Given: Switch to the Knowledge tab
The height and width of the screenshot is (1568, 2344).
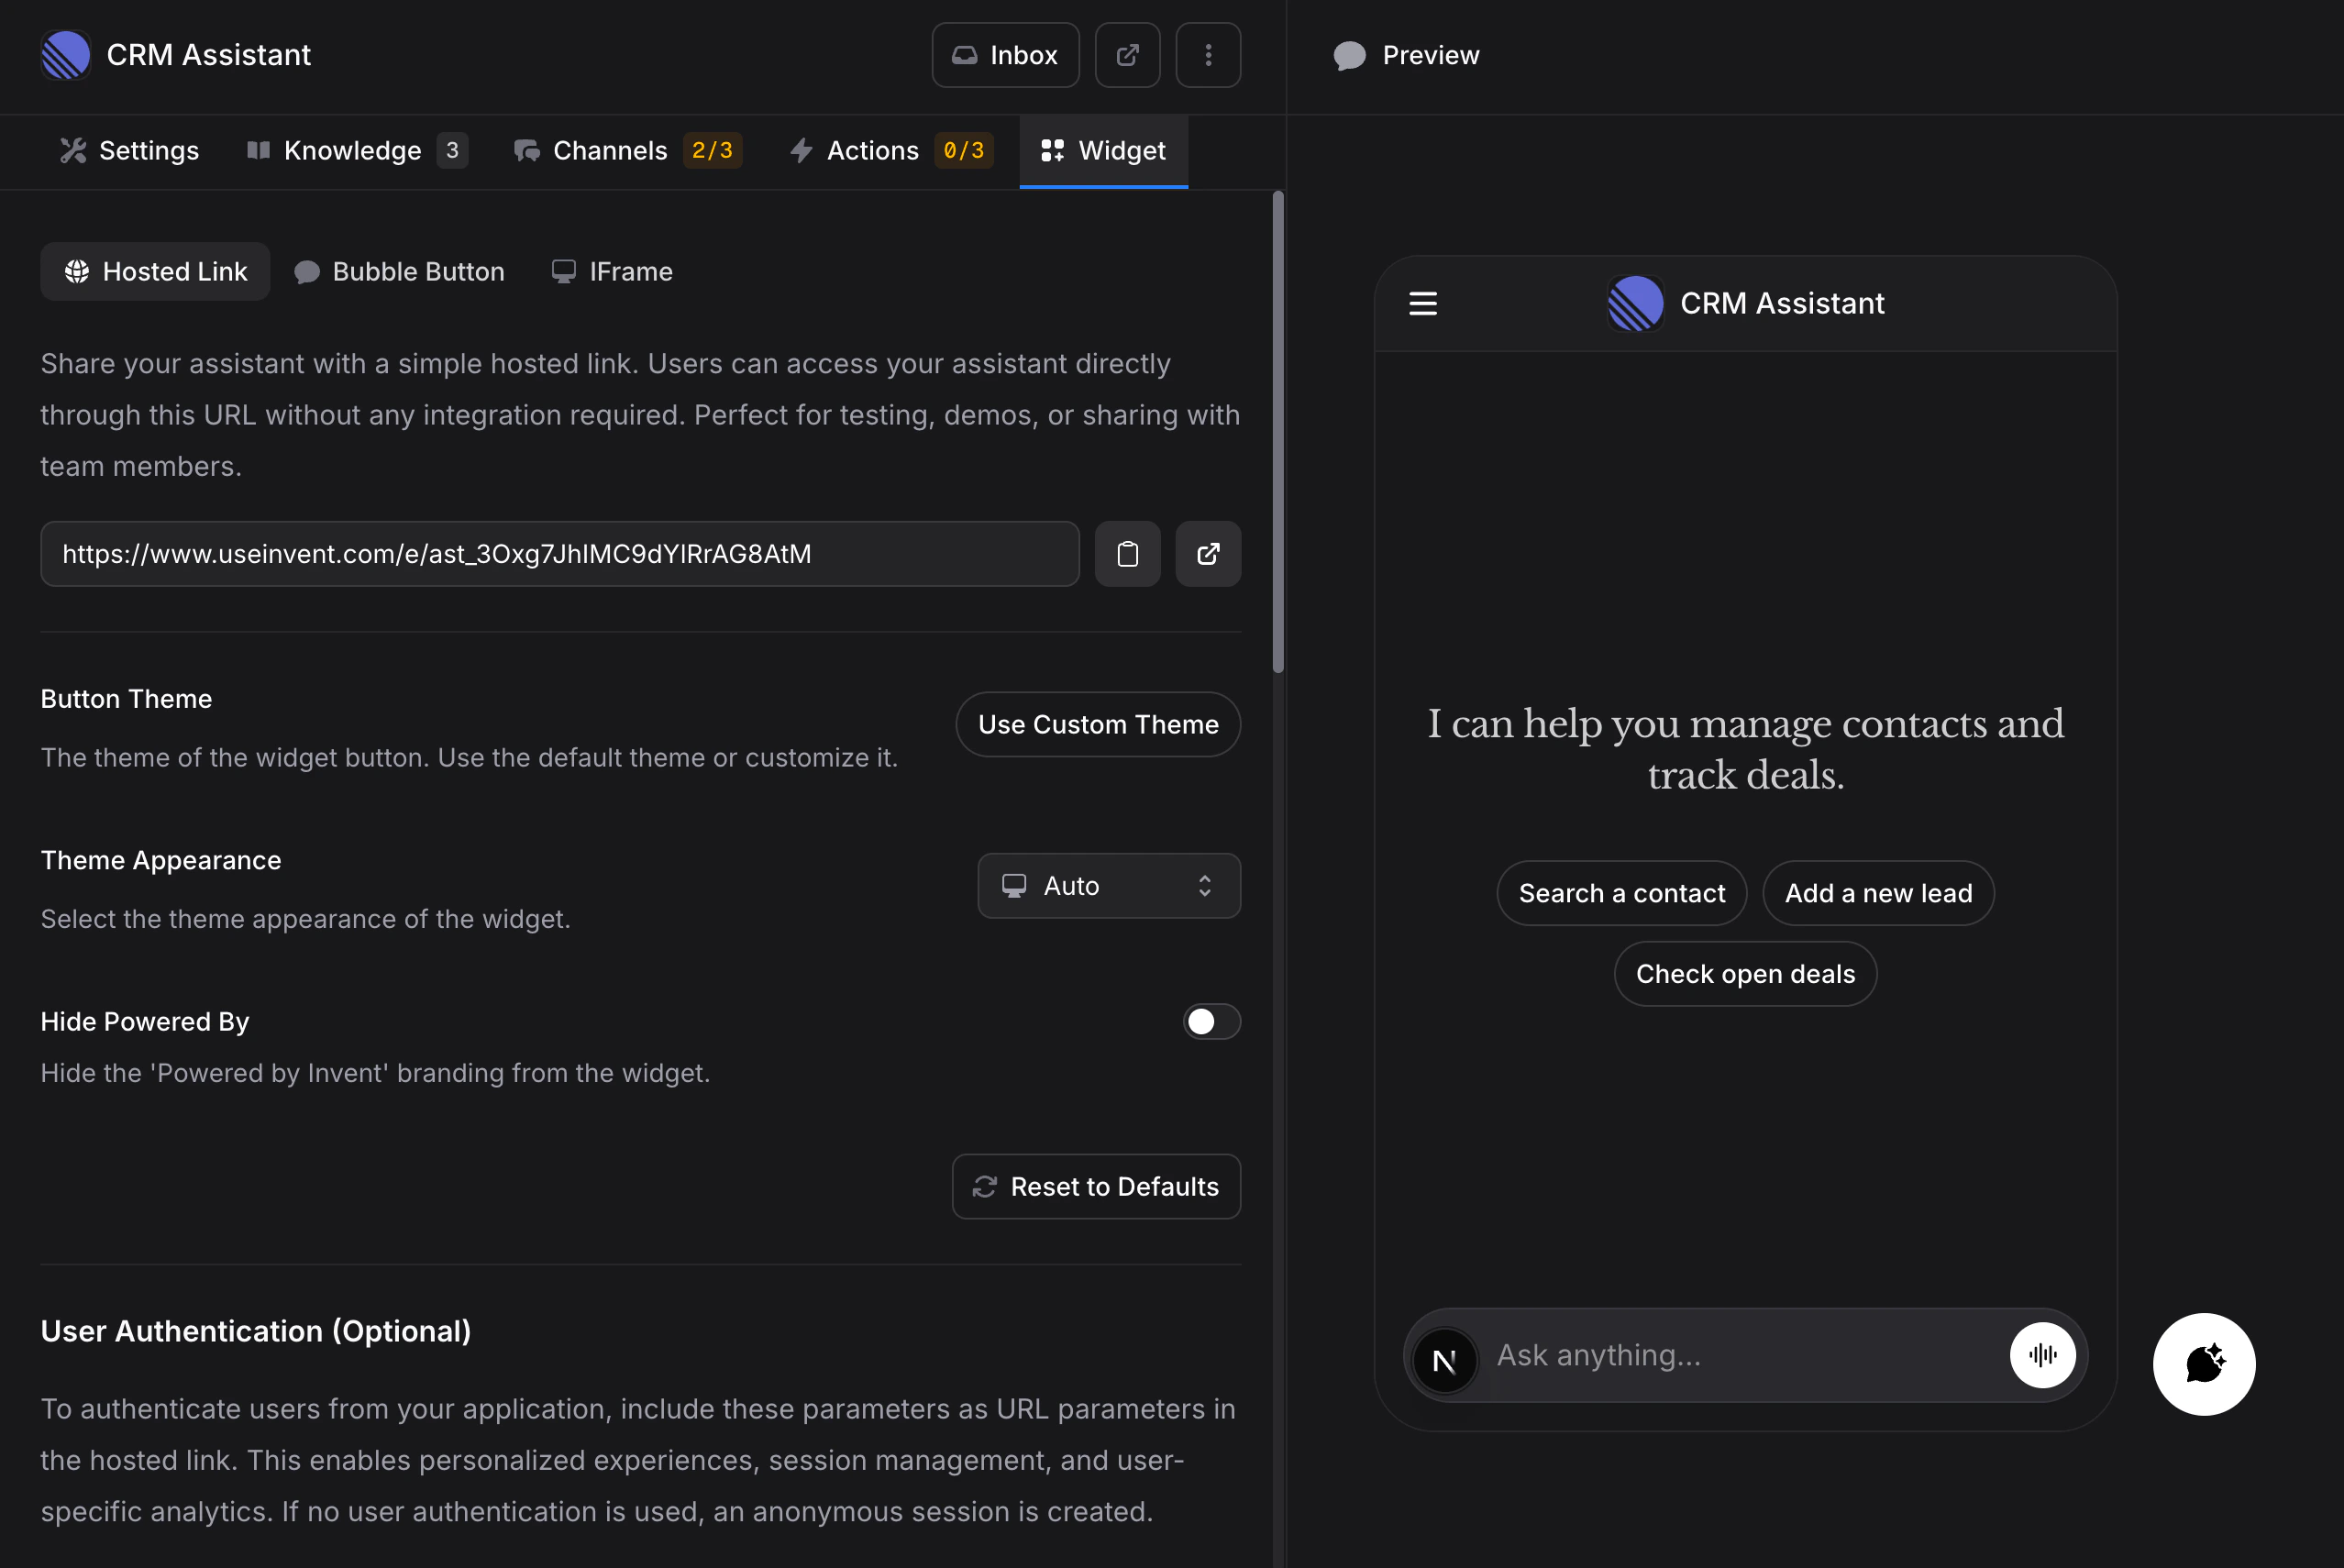Looking at the screenshot, I should click(352, 150).
